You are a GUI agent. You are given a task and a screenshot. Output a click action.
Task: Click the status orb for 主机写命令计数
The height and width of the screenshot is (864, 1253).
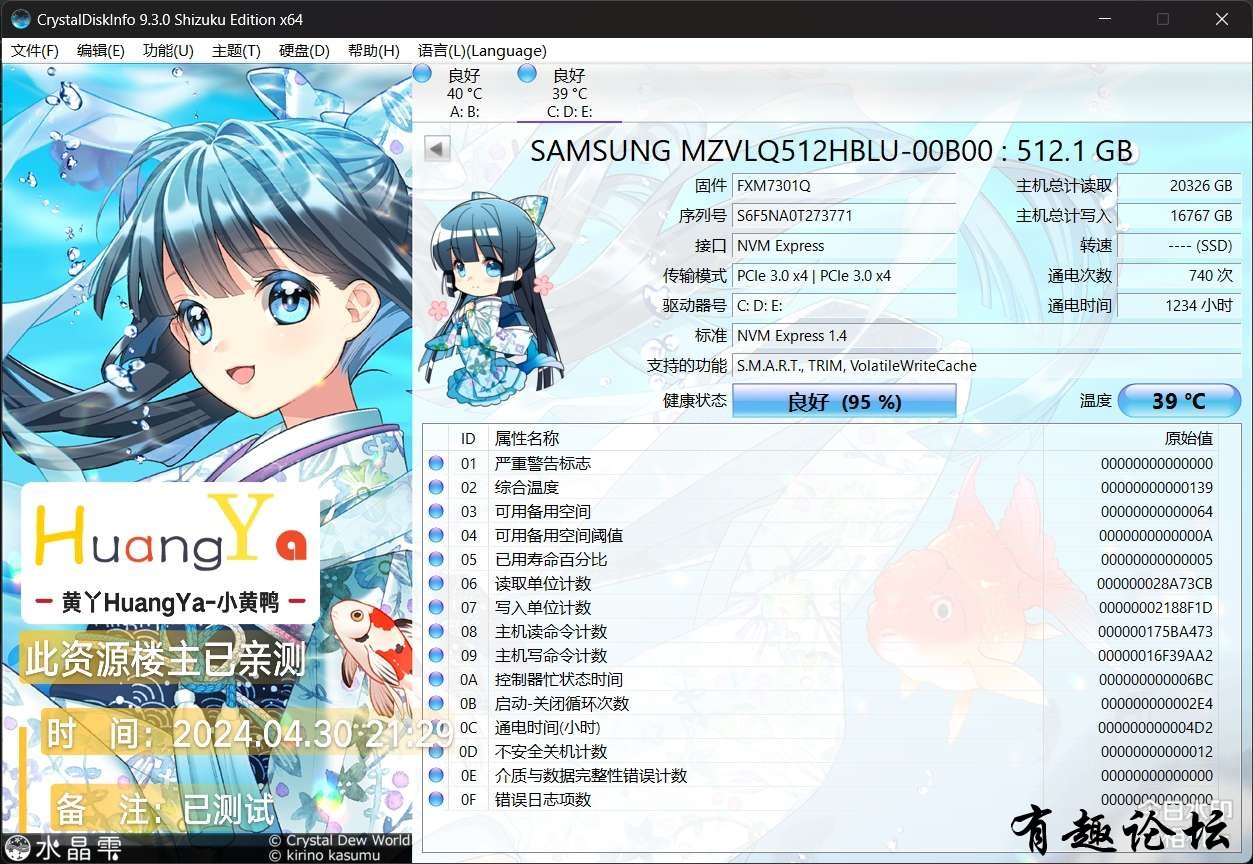tap(436, 655)
